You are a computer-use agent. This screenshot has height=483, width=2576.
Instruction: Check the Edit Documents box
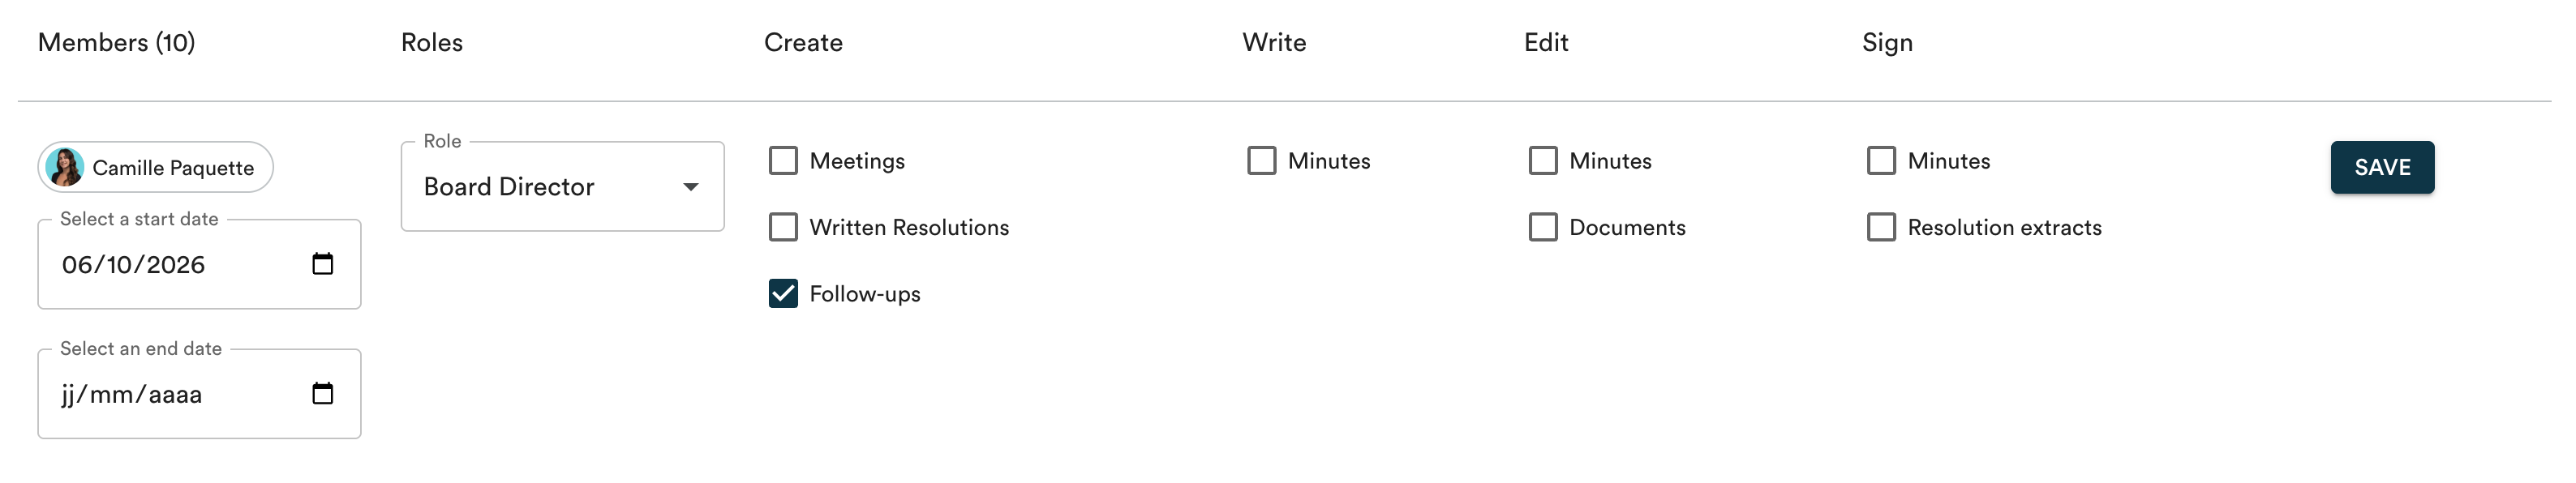click(1543, 227)
